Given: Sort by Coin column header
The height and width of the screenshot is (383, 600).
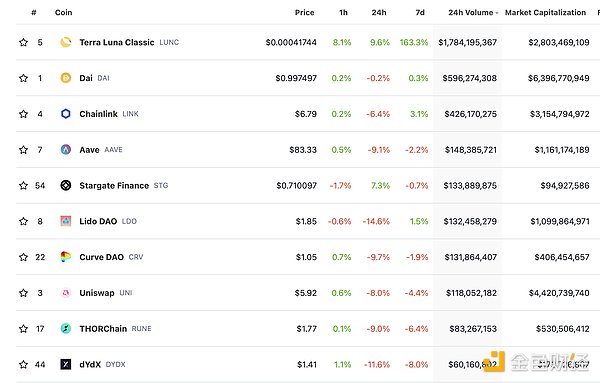Looking at the screenshot, I should tap(64, 13).
